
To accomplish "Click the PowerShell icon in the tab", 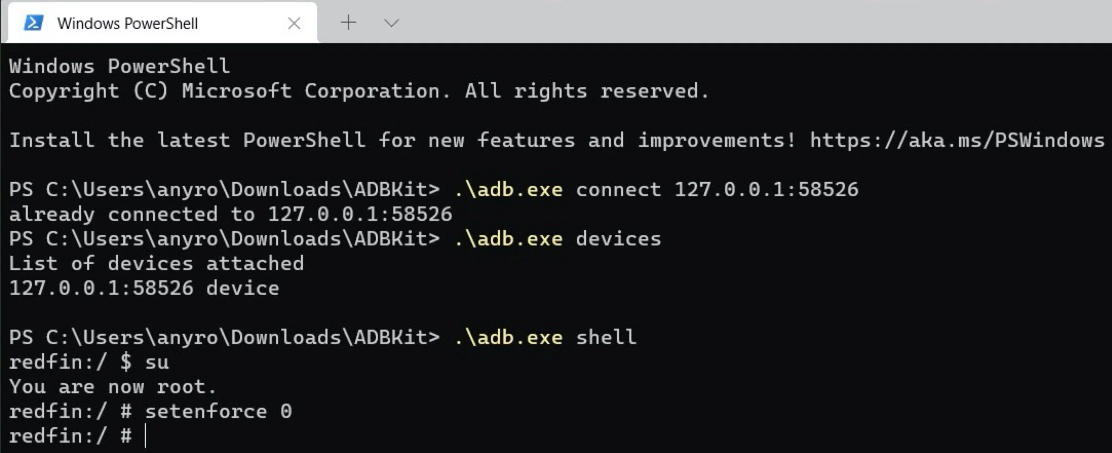I will point(32,23).
